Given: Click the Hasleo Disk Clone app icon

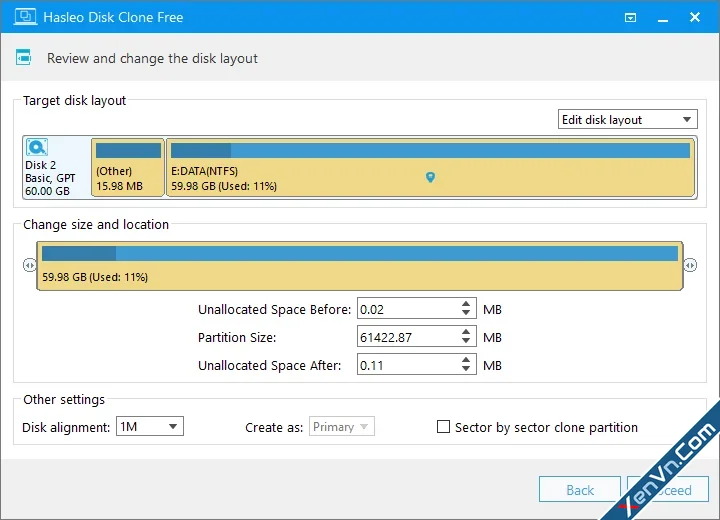Looking at the screenshot, I should 25,17.
